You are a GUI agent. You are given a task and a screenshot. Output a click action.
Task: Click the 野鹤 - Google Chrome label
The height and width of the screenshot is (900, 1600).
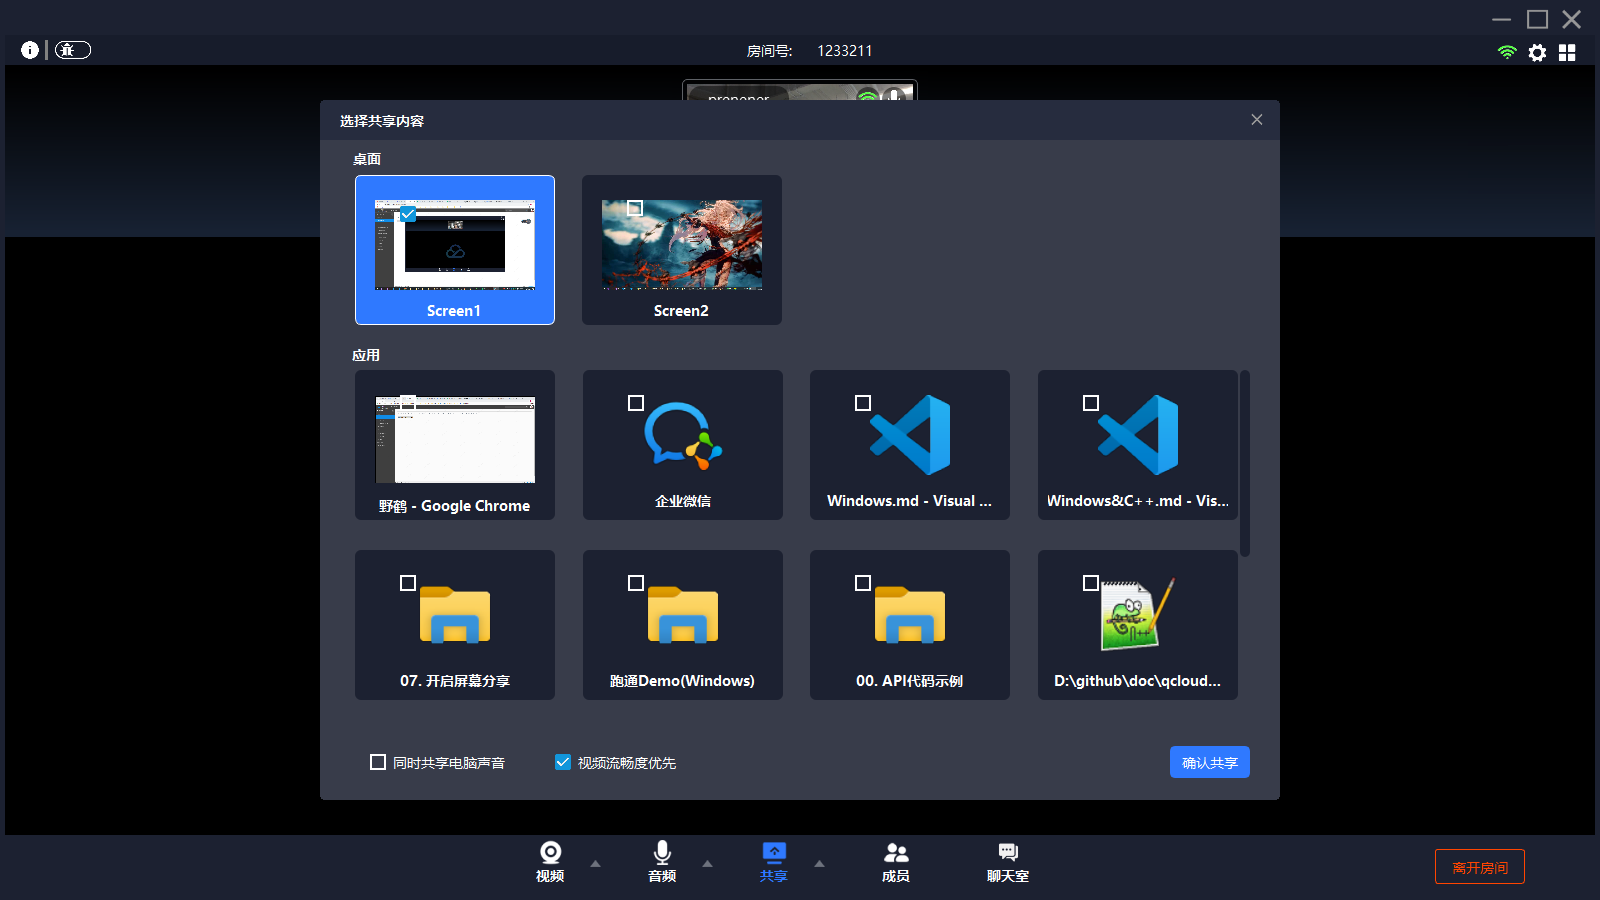coord(455,506)
